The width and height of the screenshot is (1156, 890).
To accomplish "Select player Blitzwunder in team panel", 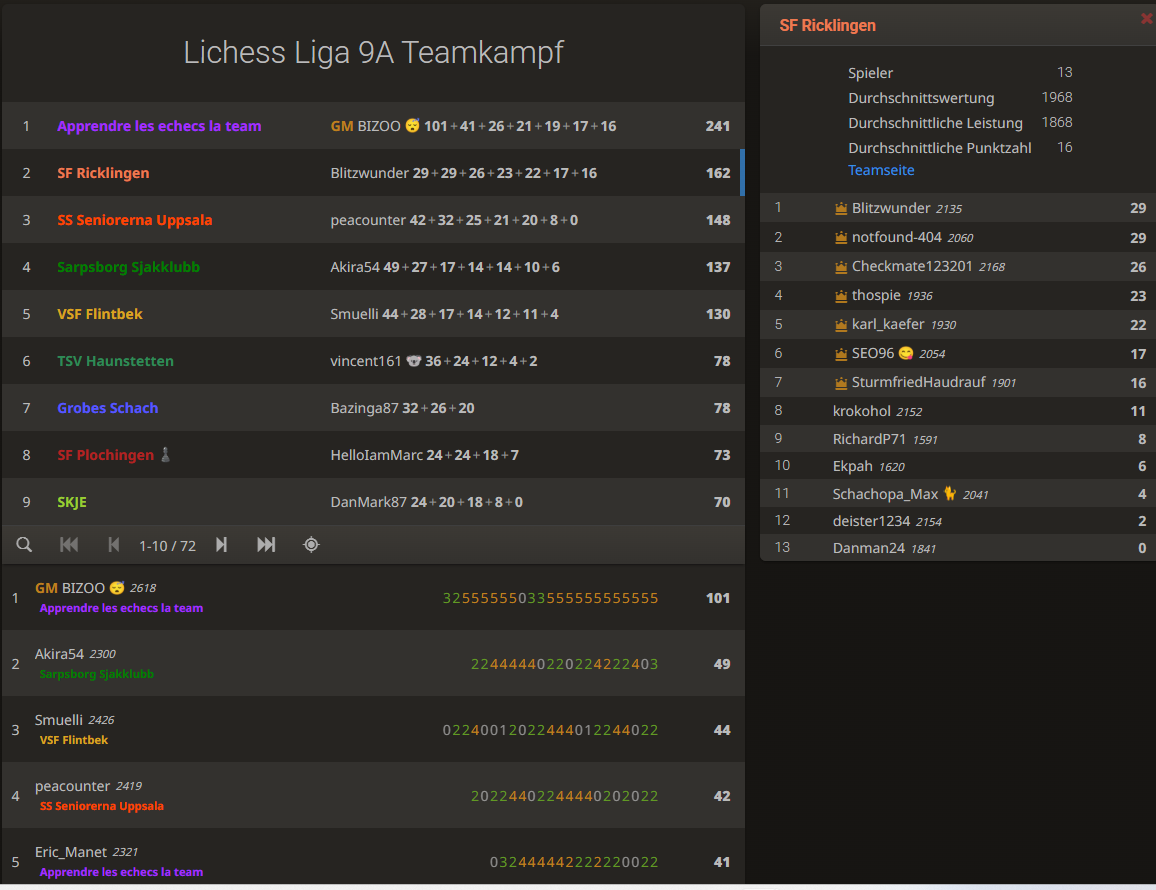I will tap(958, 208).
